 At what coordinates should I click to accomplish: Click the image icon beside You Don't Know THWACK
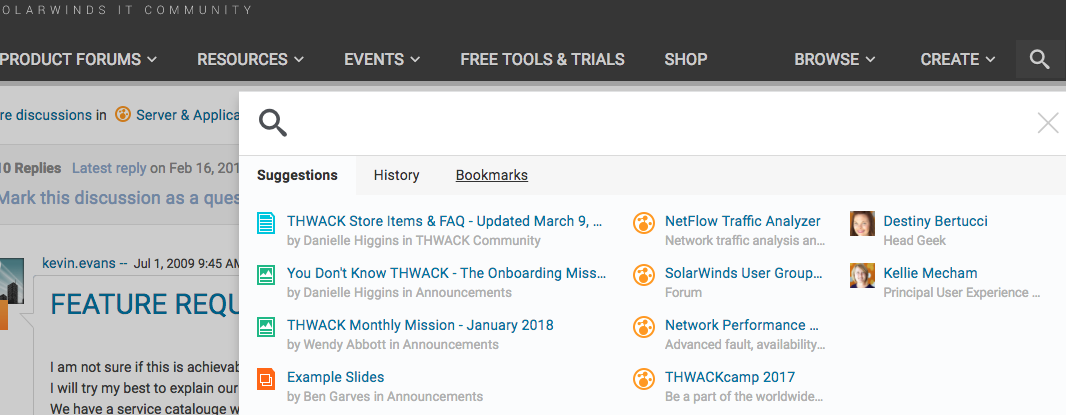(x=266, y=274)
